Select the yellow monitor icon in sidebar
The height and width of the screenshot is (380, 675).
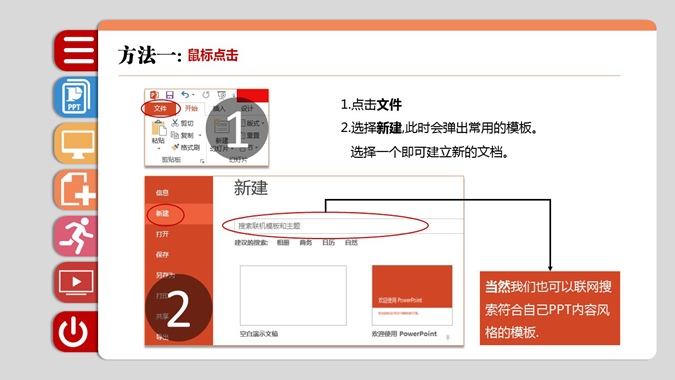77,143
